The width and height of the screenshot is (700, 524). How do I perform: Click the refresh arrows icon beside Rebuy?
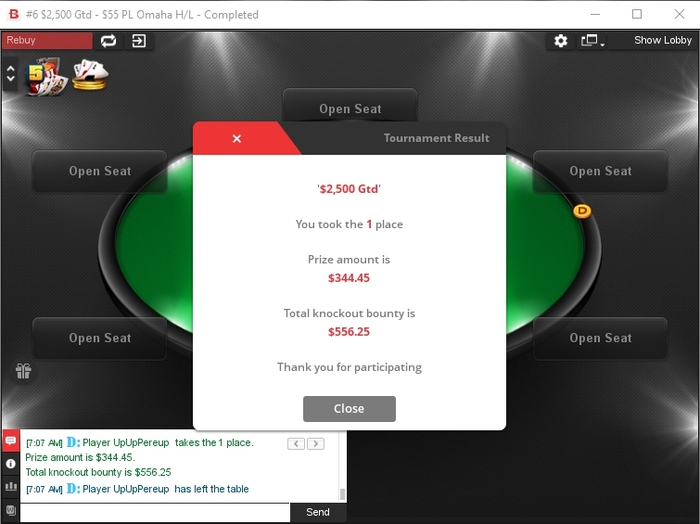point(108,41)
